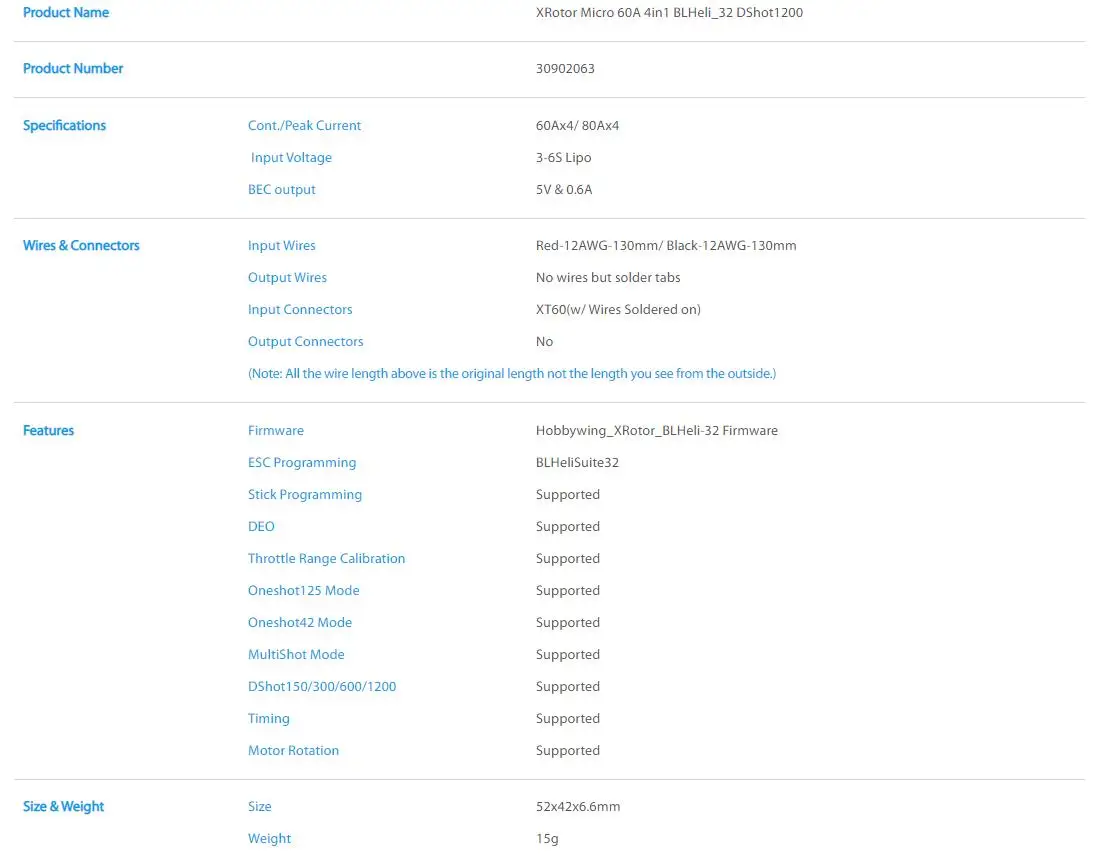Click the 'Size' label
Screen dimensions: 1093x854
point(259,807)
